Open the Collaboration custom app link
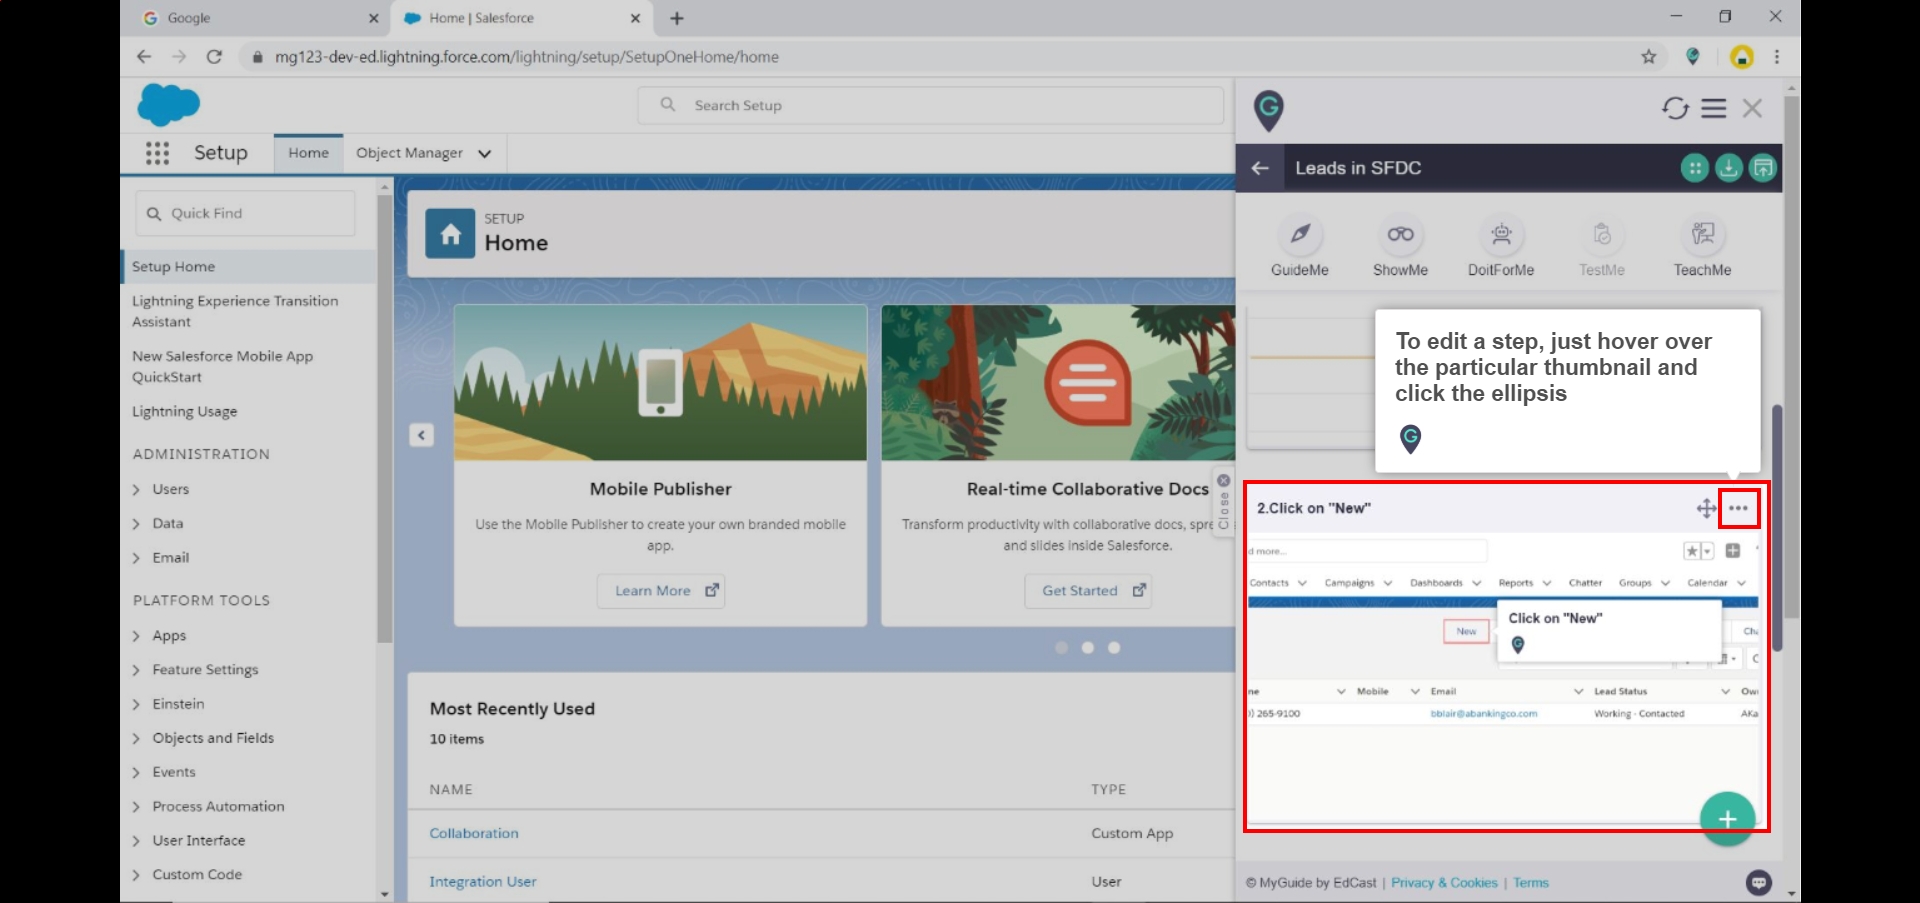The image size is (1920, 903). click(x=474, y=833)
